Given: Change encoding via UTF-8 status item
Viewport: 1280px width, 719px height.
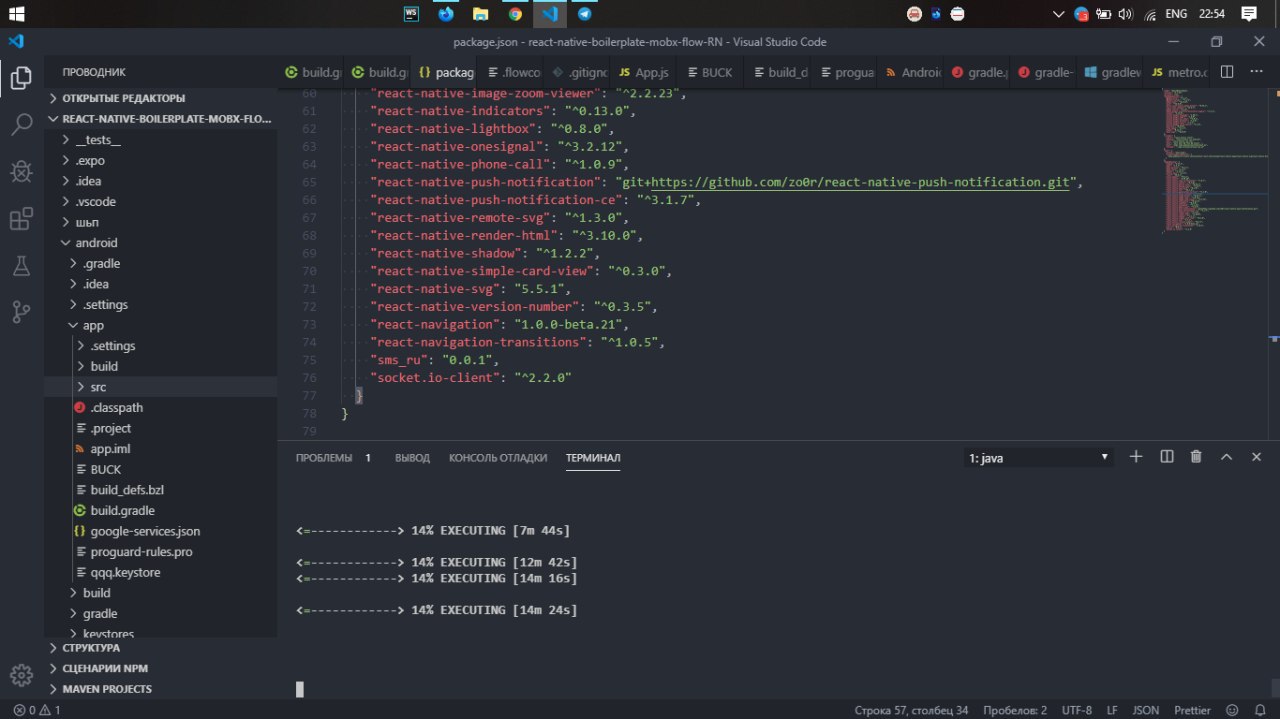Looking at the screenshot, I should pos(1076,710).
